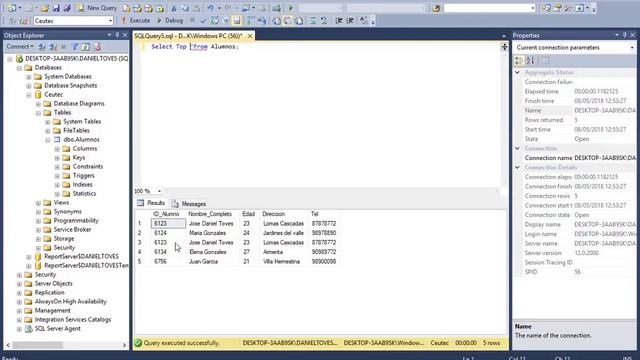
Task: Click the Database Engine Query icon
Action: coord(127,8)
